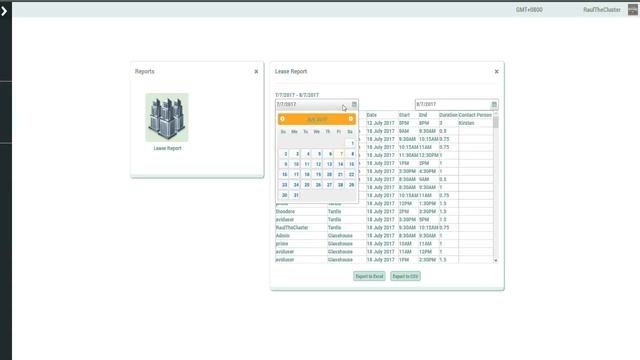
Task: Select day 2 in the calendar
Action: tap(284, 154)
